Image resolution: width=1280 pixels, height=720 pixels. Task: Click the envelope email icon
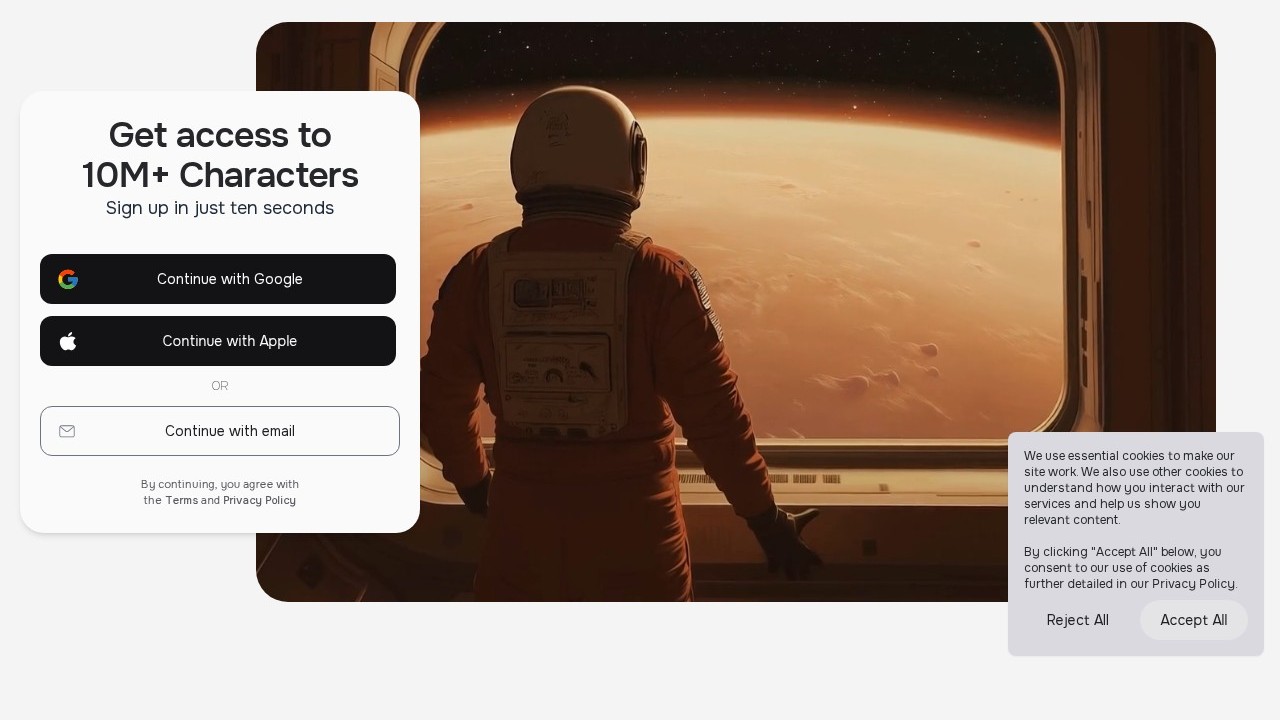tap(67, 431)
